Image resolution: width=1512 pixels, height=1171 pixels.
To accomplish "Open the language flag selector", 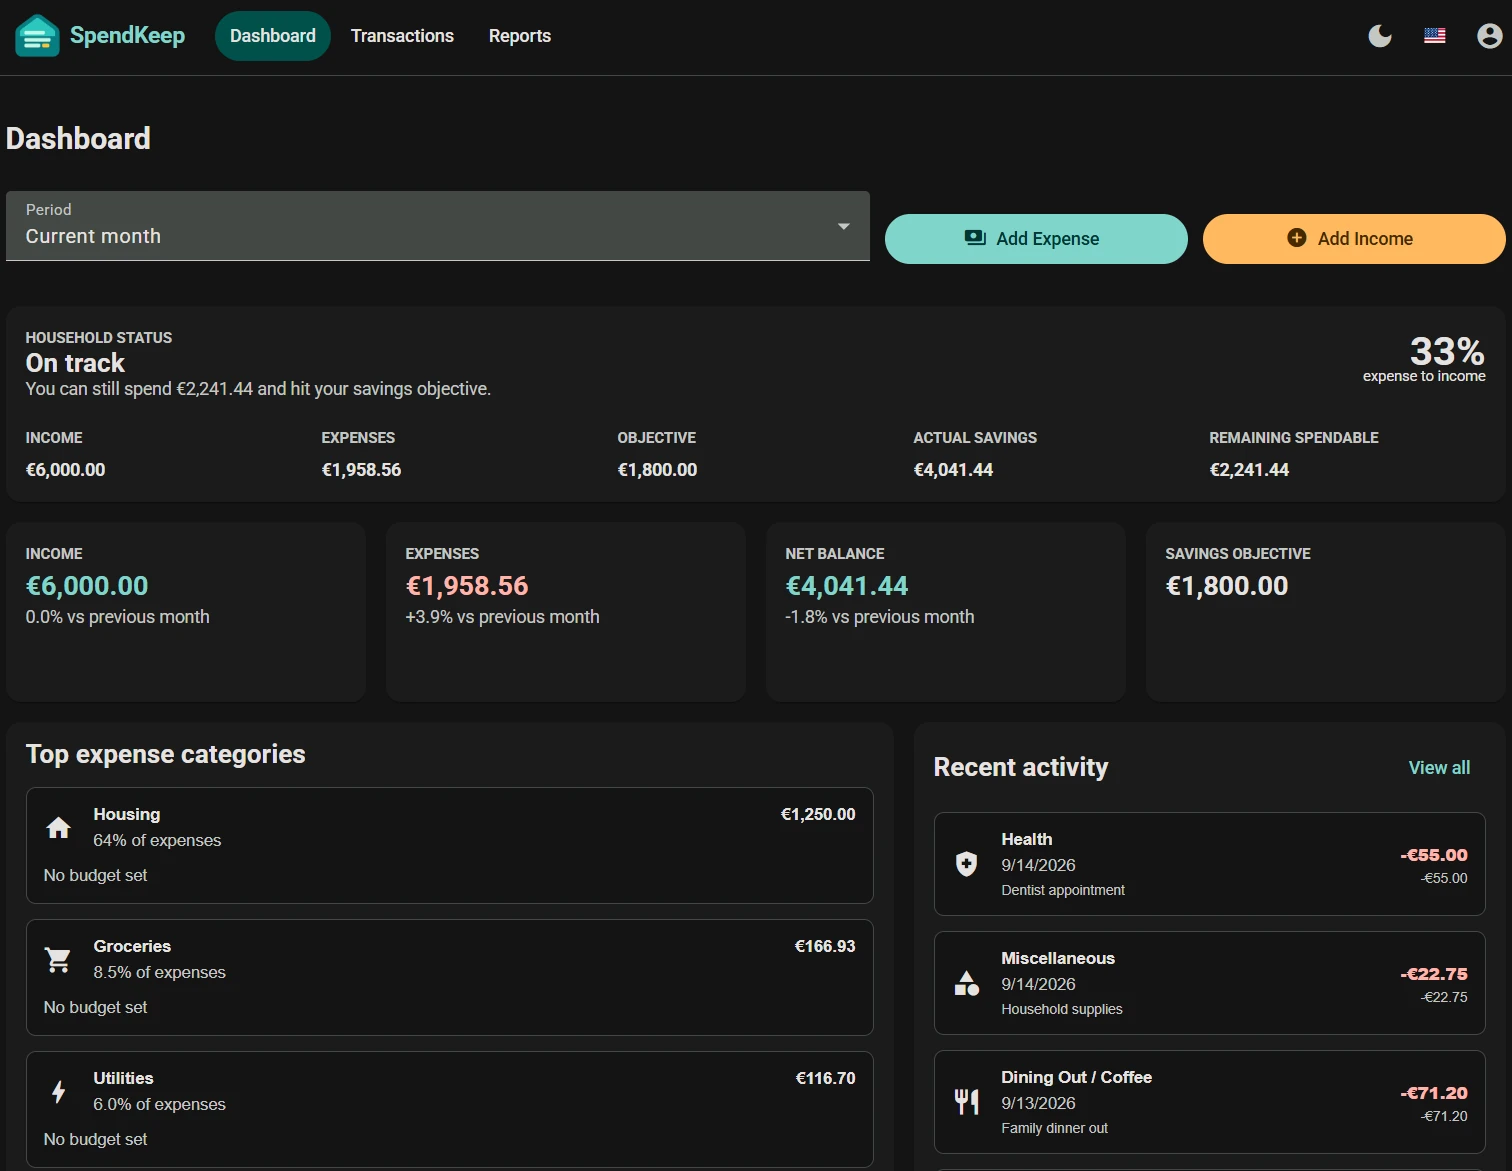I will click(x=1435, y=36).
